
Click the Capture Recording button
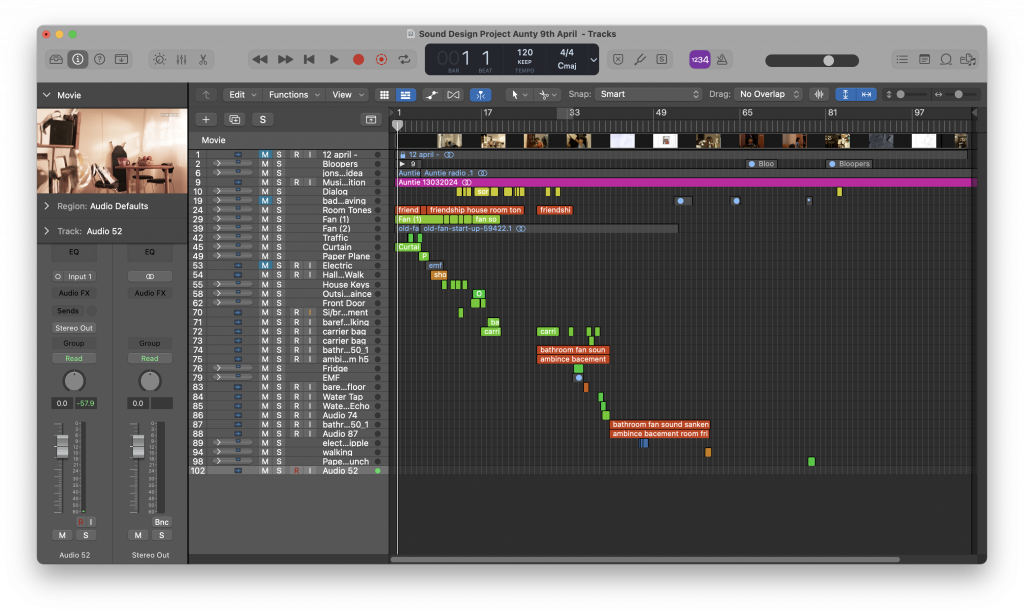point(381,59)
